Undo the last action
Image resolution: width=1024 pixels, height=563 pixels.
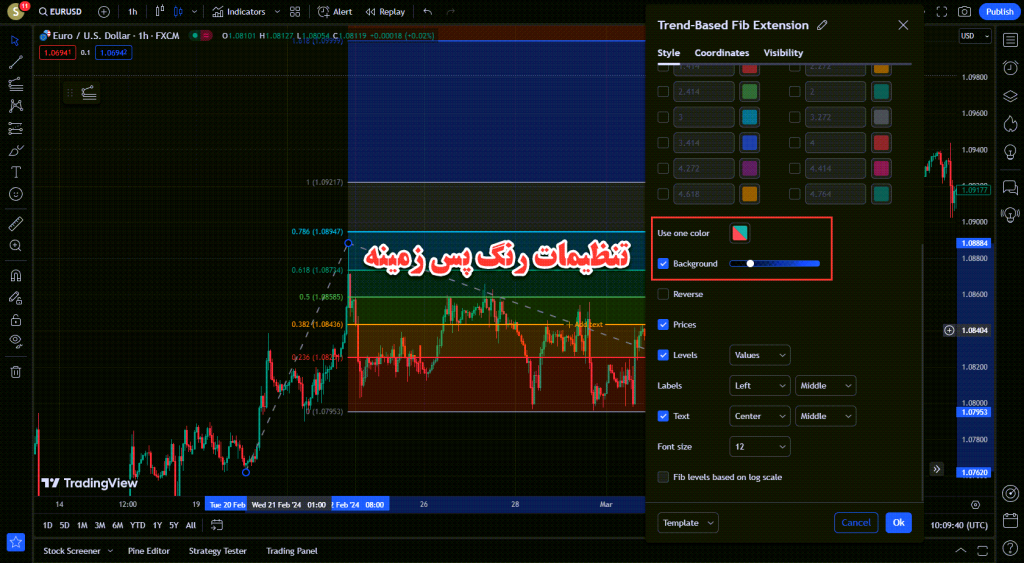point(427,12)
